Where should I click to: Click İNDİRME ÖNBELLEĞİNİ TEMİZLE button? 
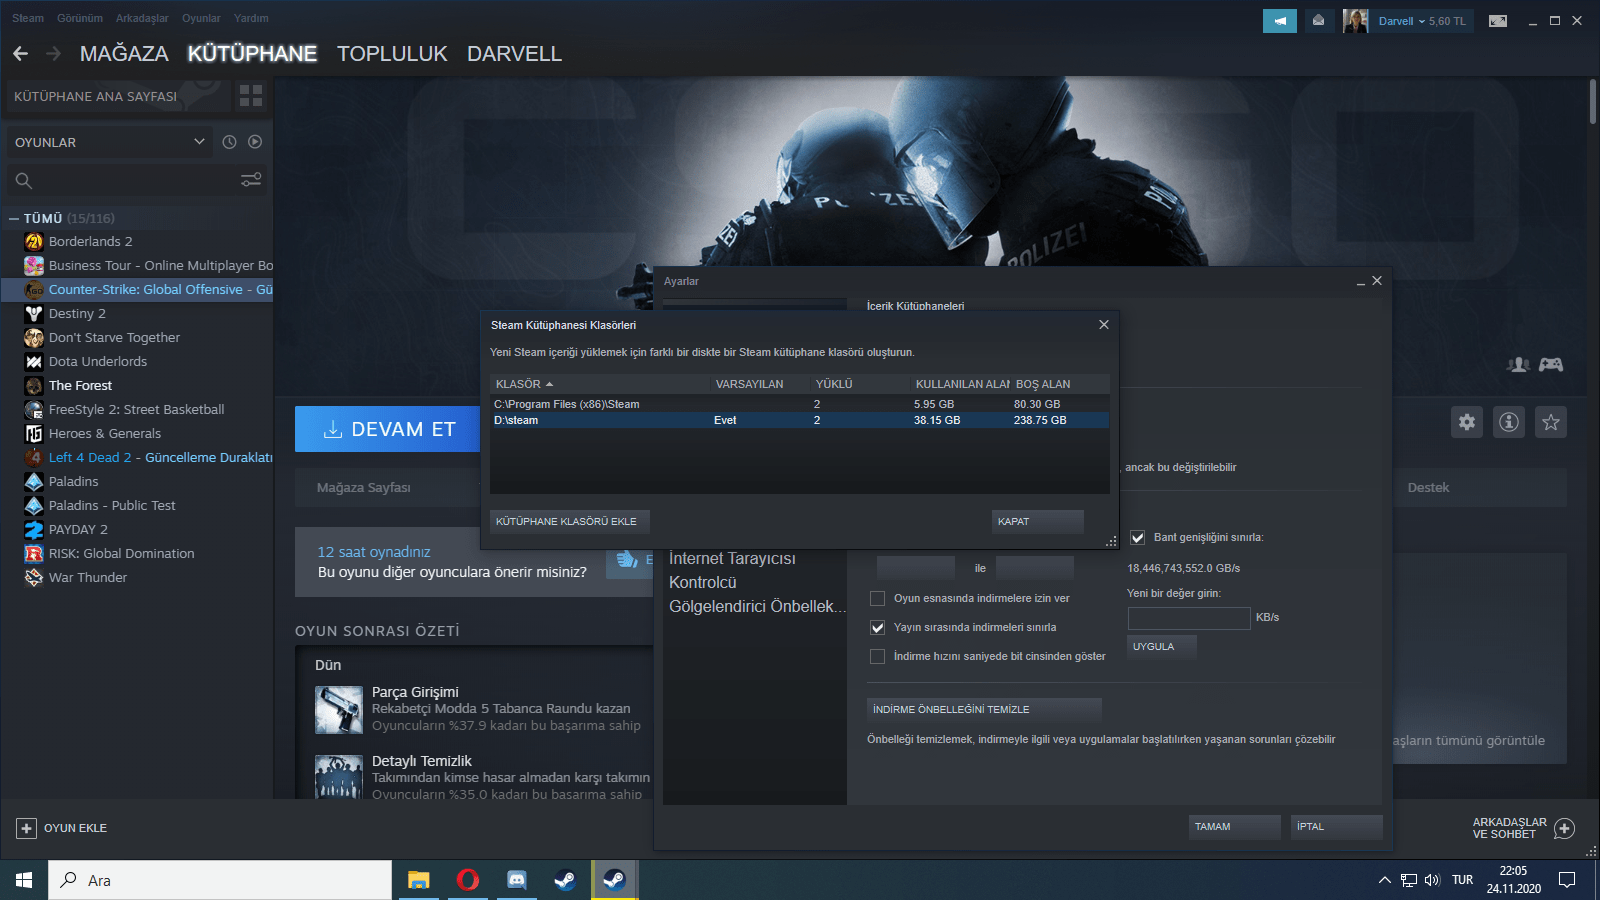(984, 709)
